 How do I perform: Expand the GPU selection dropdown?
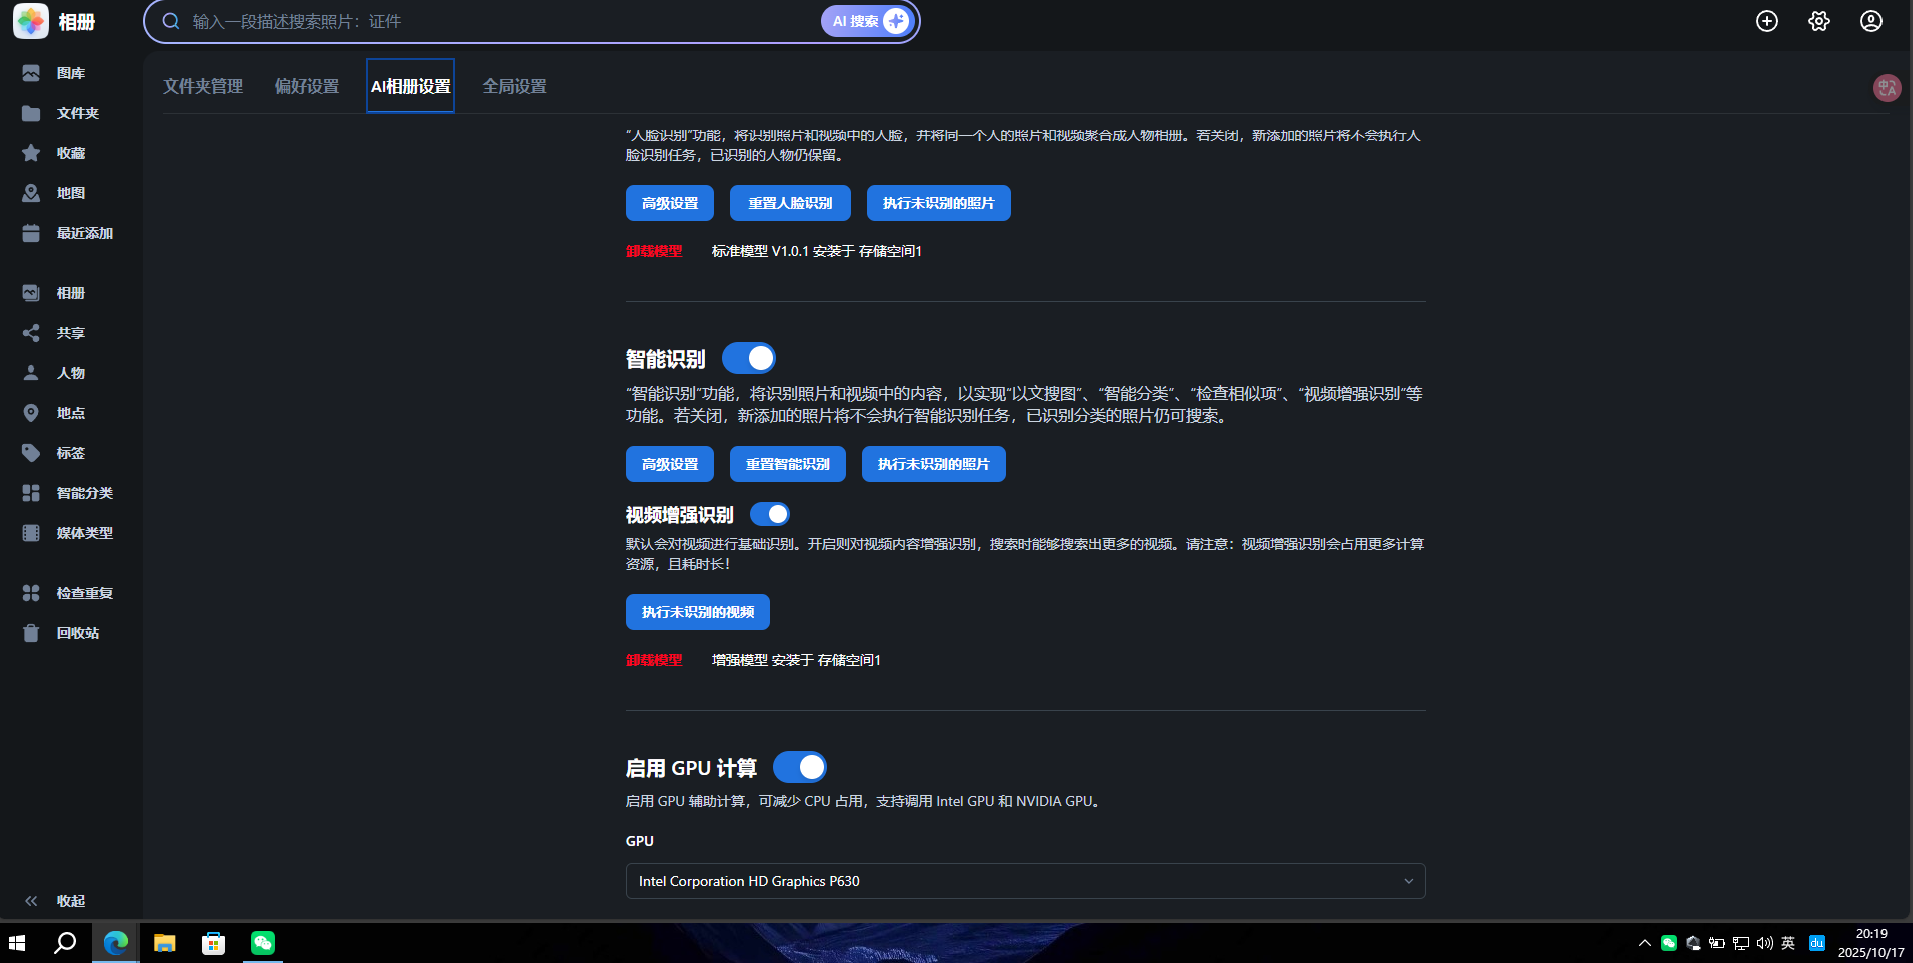[x=1026, y=881]
